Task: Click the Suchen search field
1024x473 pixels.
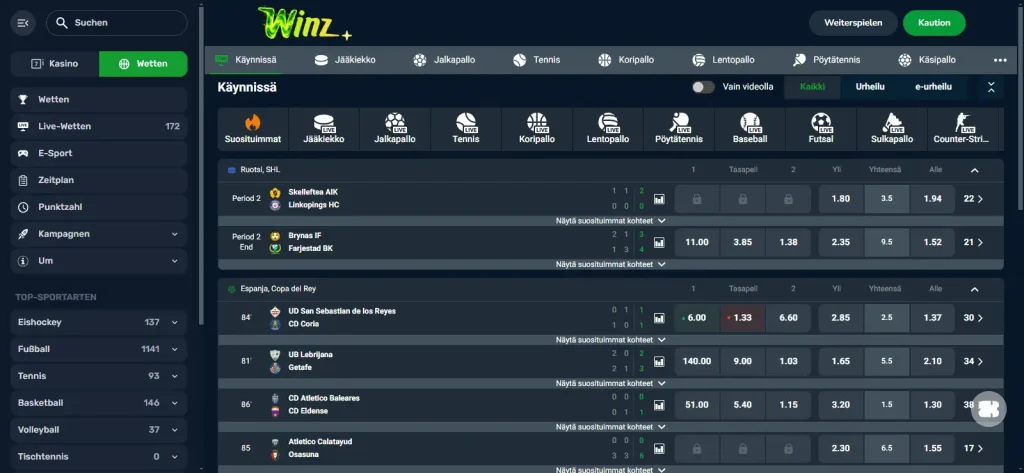Action: tap(117, 23)
